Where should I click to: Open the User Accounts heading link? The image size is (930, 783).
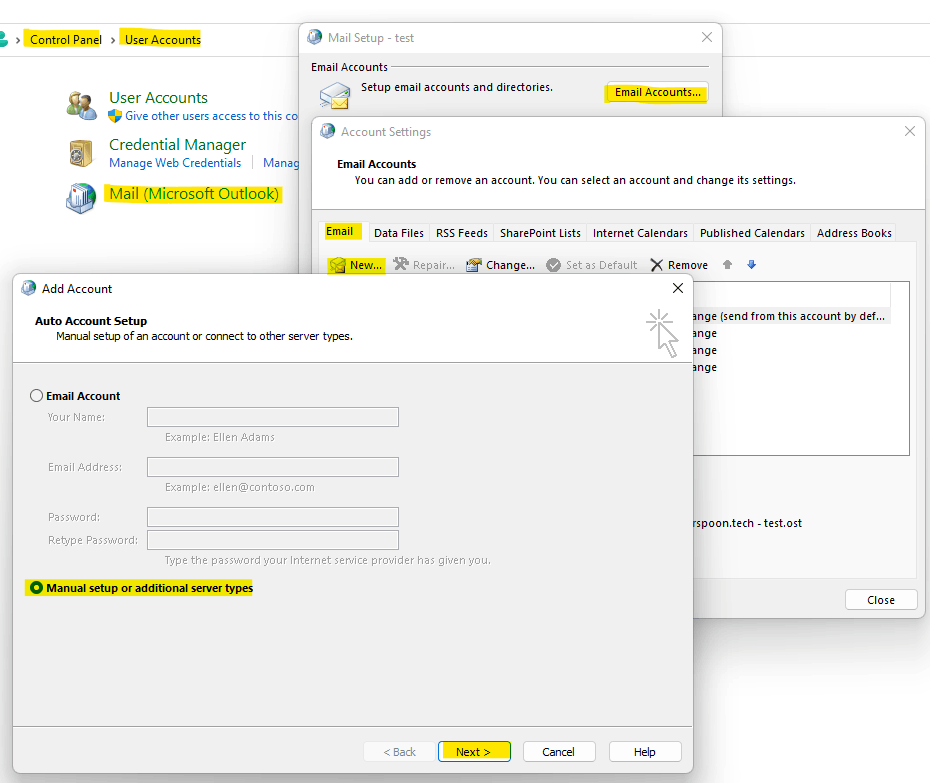(158, 97)
